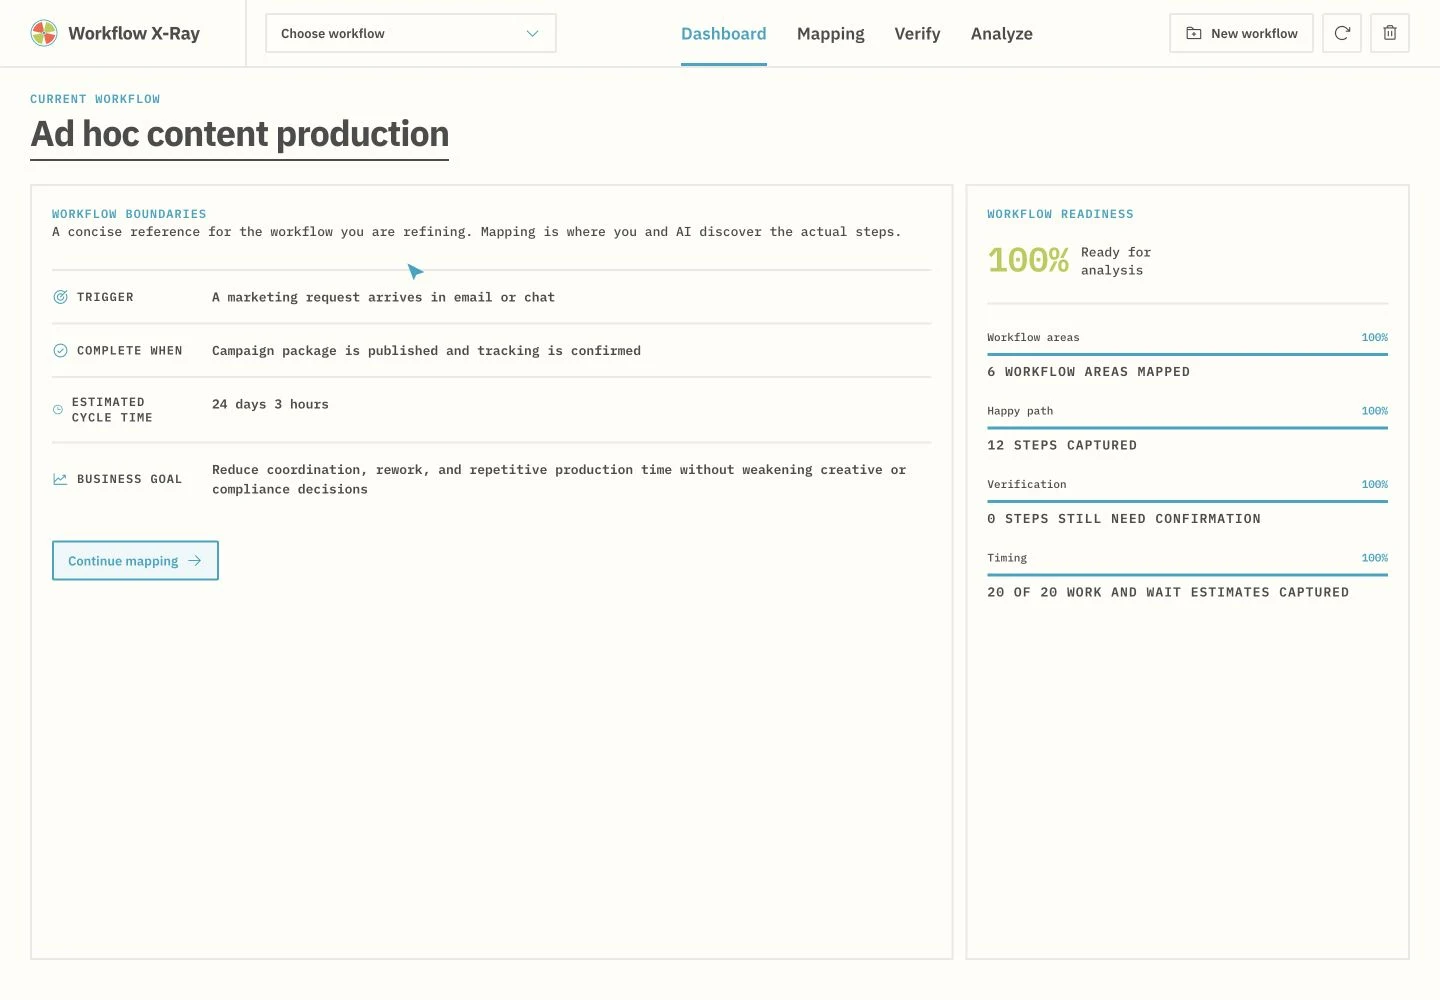
Task: Click the Happy path progress bar
Action: click(x=1187, y=428)
